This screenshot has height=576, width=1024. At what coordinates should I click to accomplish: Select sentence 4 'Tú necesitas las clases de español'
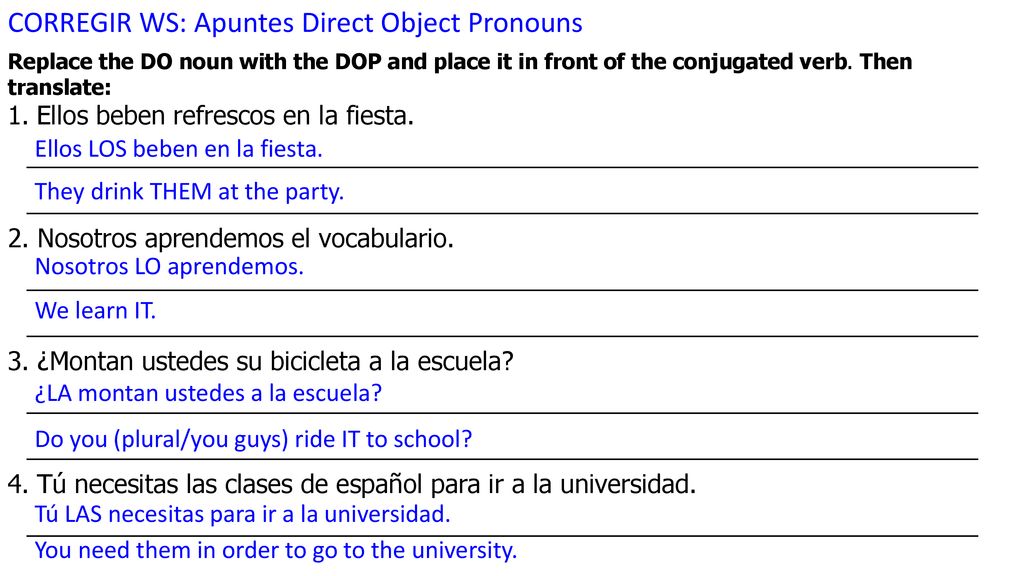pyautogui.click(x=351, y=484)
